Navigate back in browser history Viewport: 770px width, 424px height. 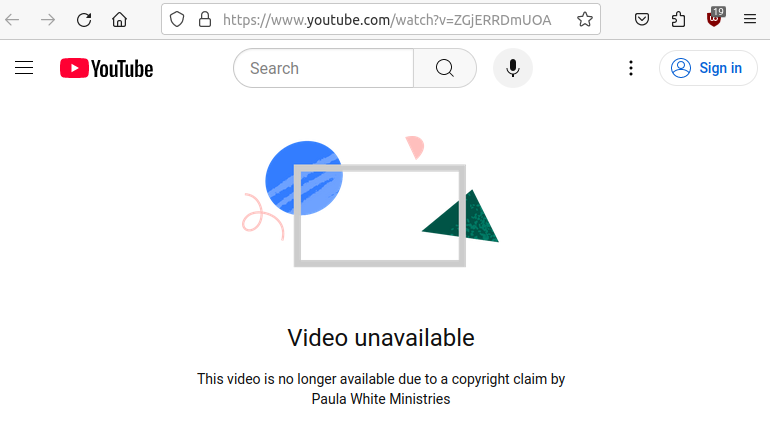coord(12,20)
